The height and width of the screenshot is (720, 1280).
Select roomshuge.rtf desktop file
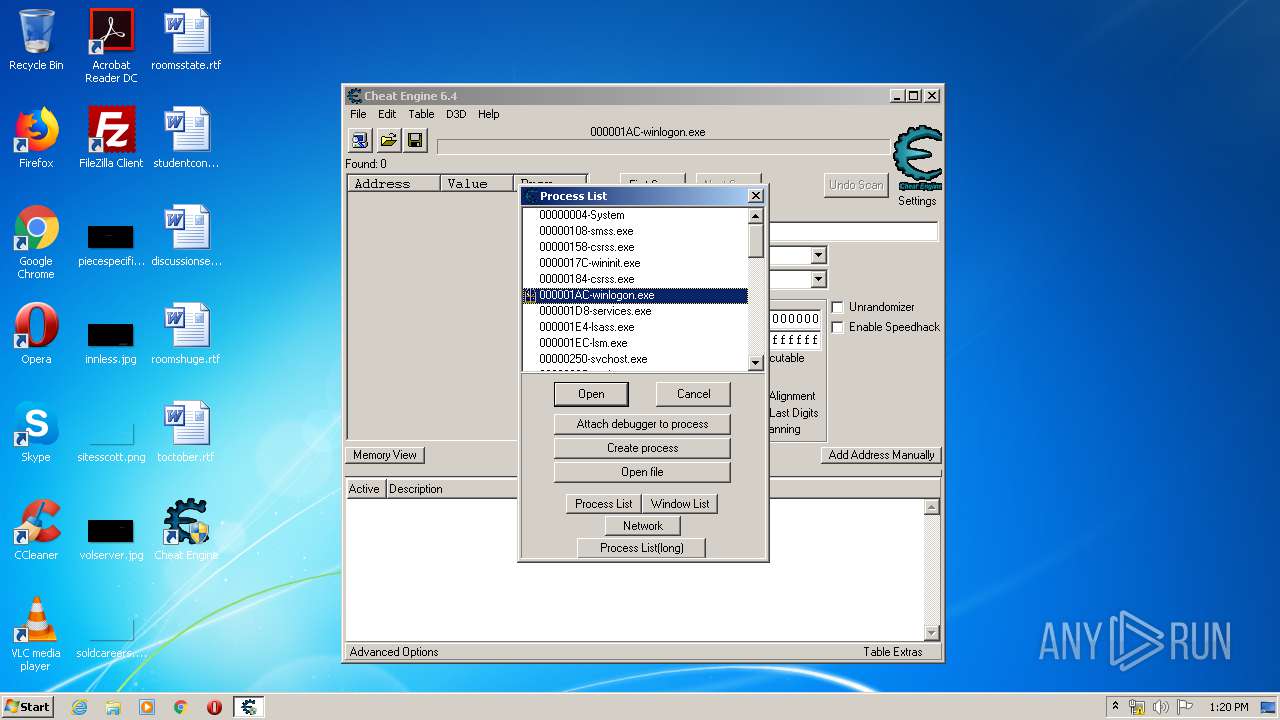coord(186,334)
